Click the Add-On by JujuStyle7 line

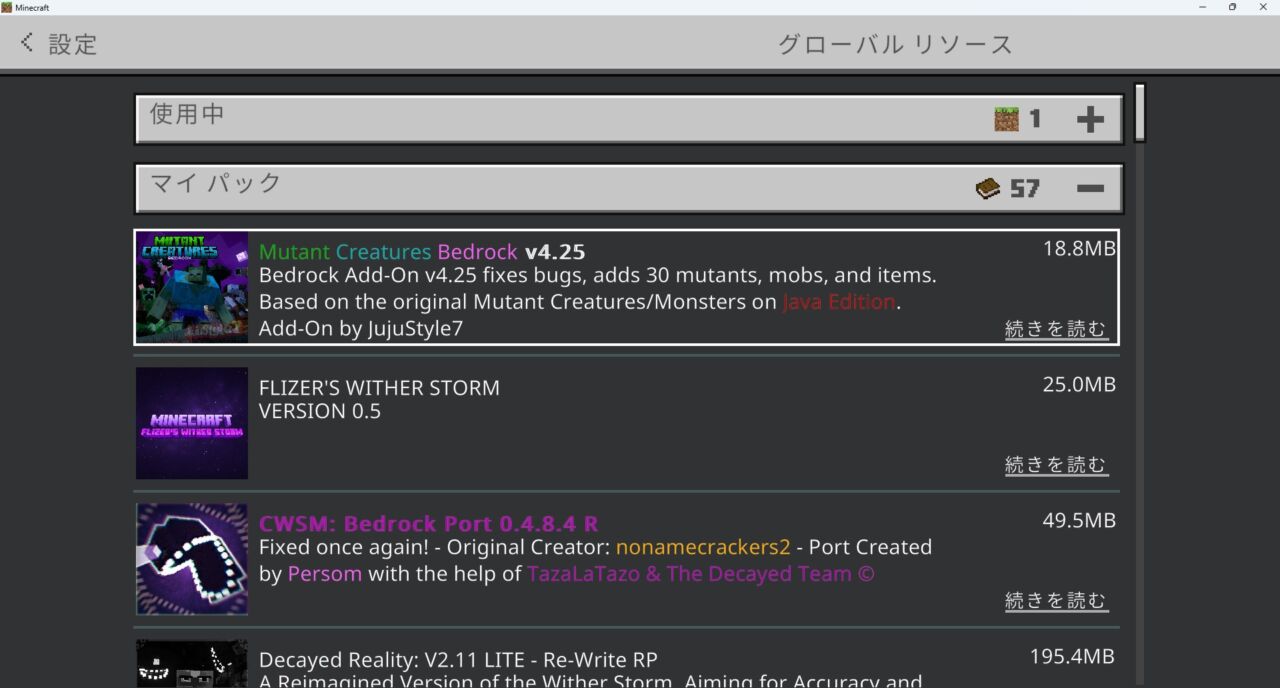[361, 328]
